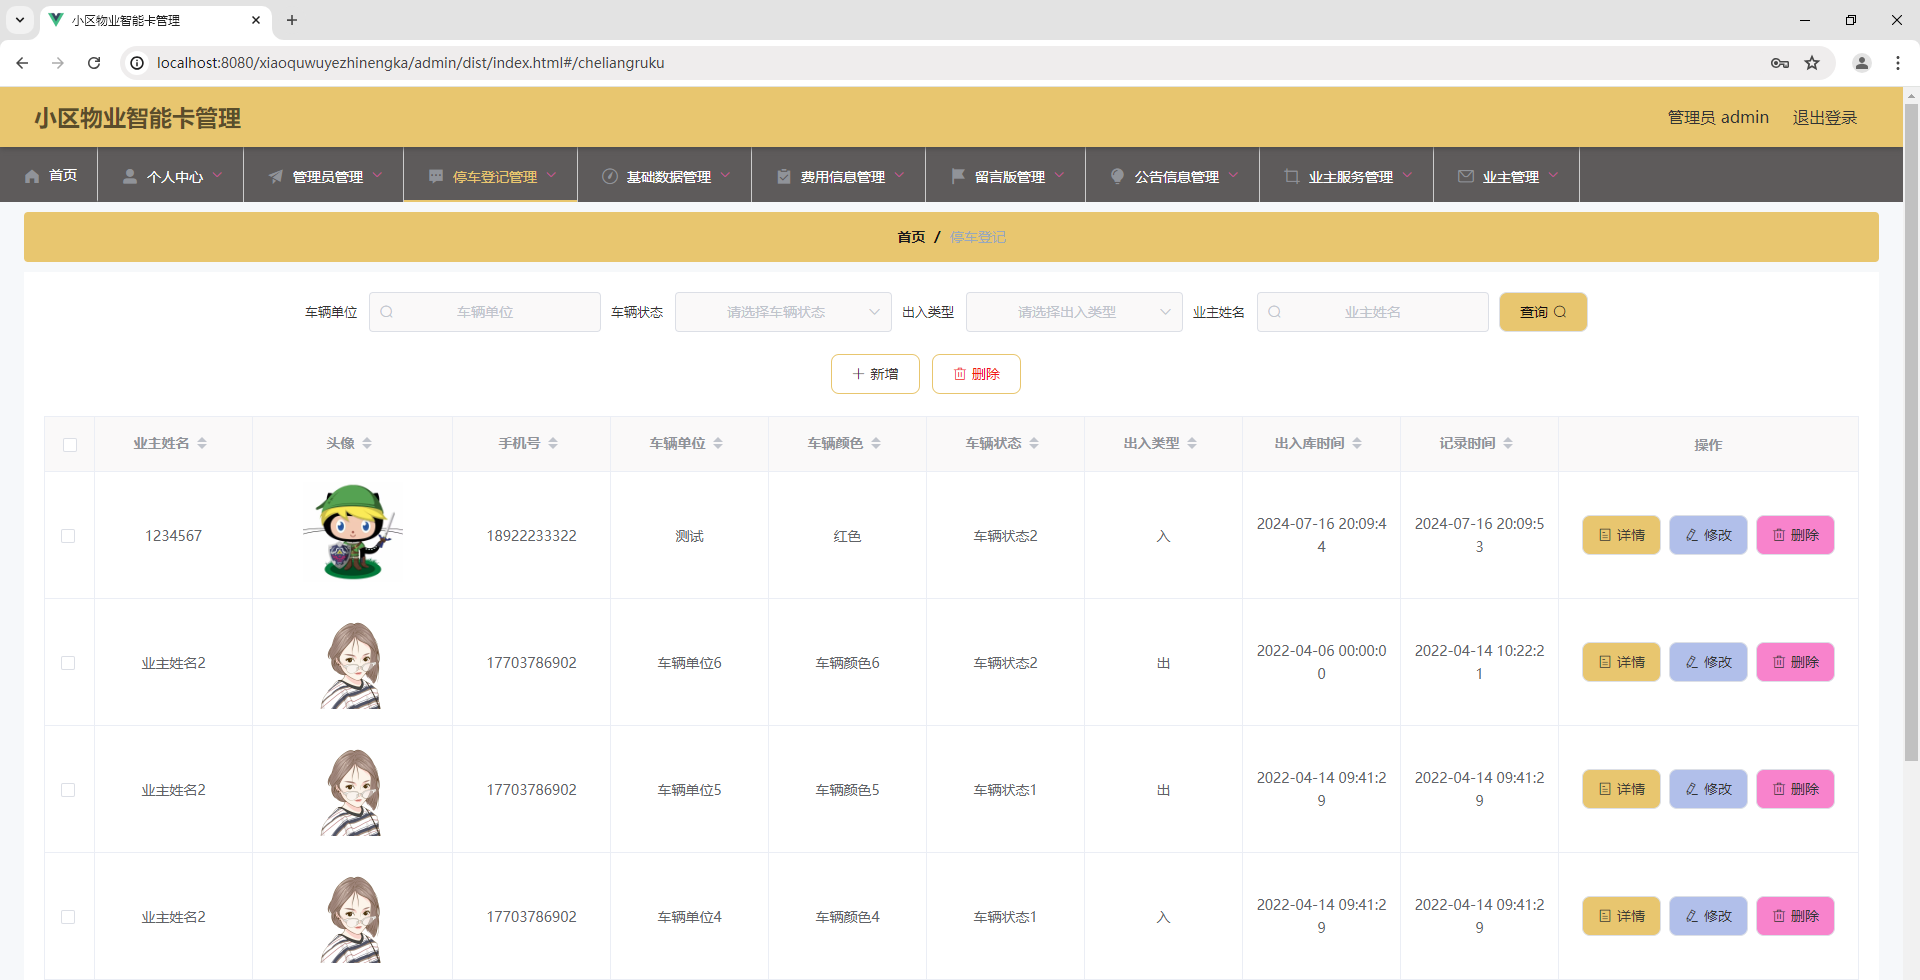This screenshot has width=1920, height=980.
Task: Click the trash icon on 删除 button
Action: click(x=959, y=374)
